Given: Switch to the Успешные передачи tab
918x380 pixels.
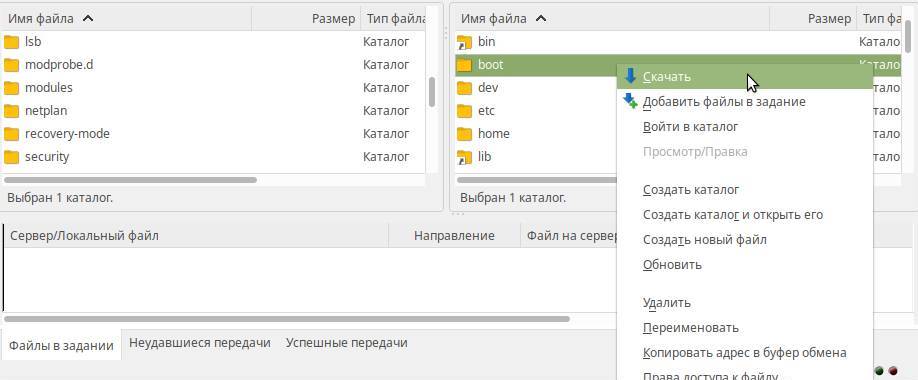Looking at the screenshot, I should [347, 343].
